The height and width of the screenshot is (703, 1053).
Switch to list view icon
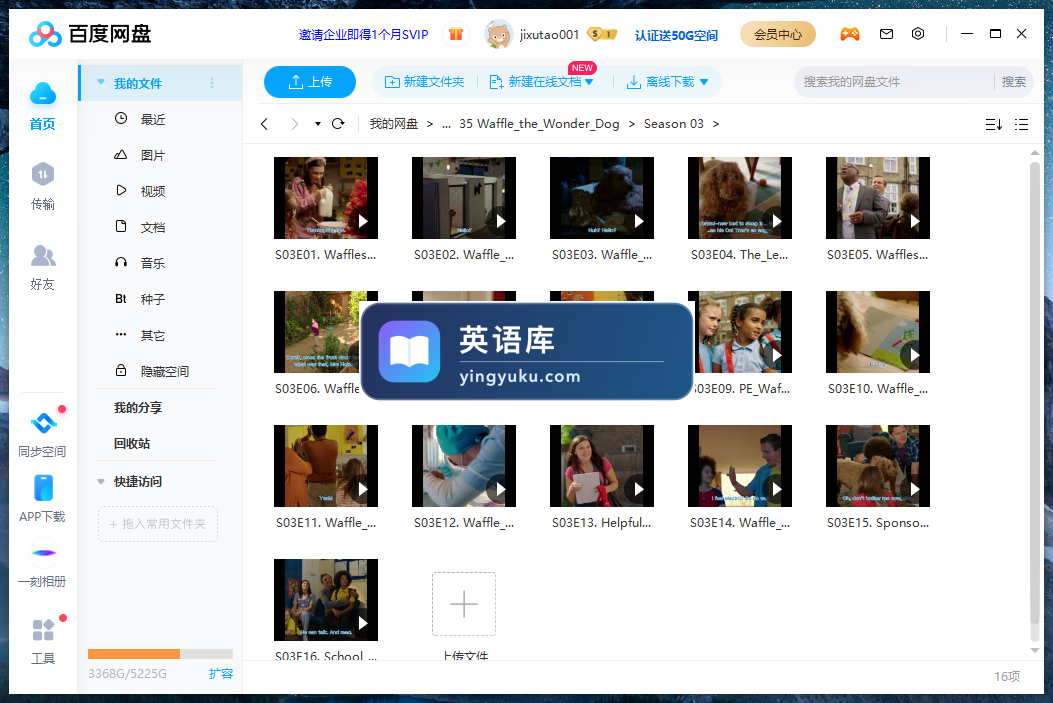point(1021,124)
